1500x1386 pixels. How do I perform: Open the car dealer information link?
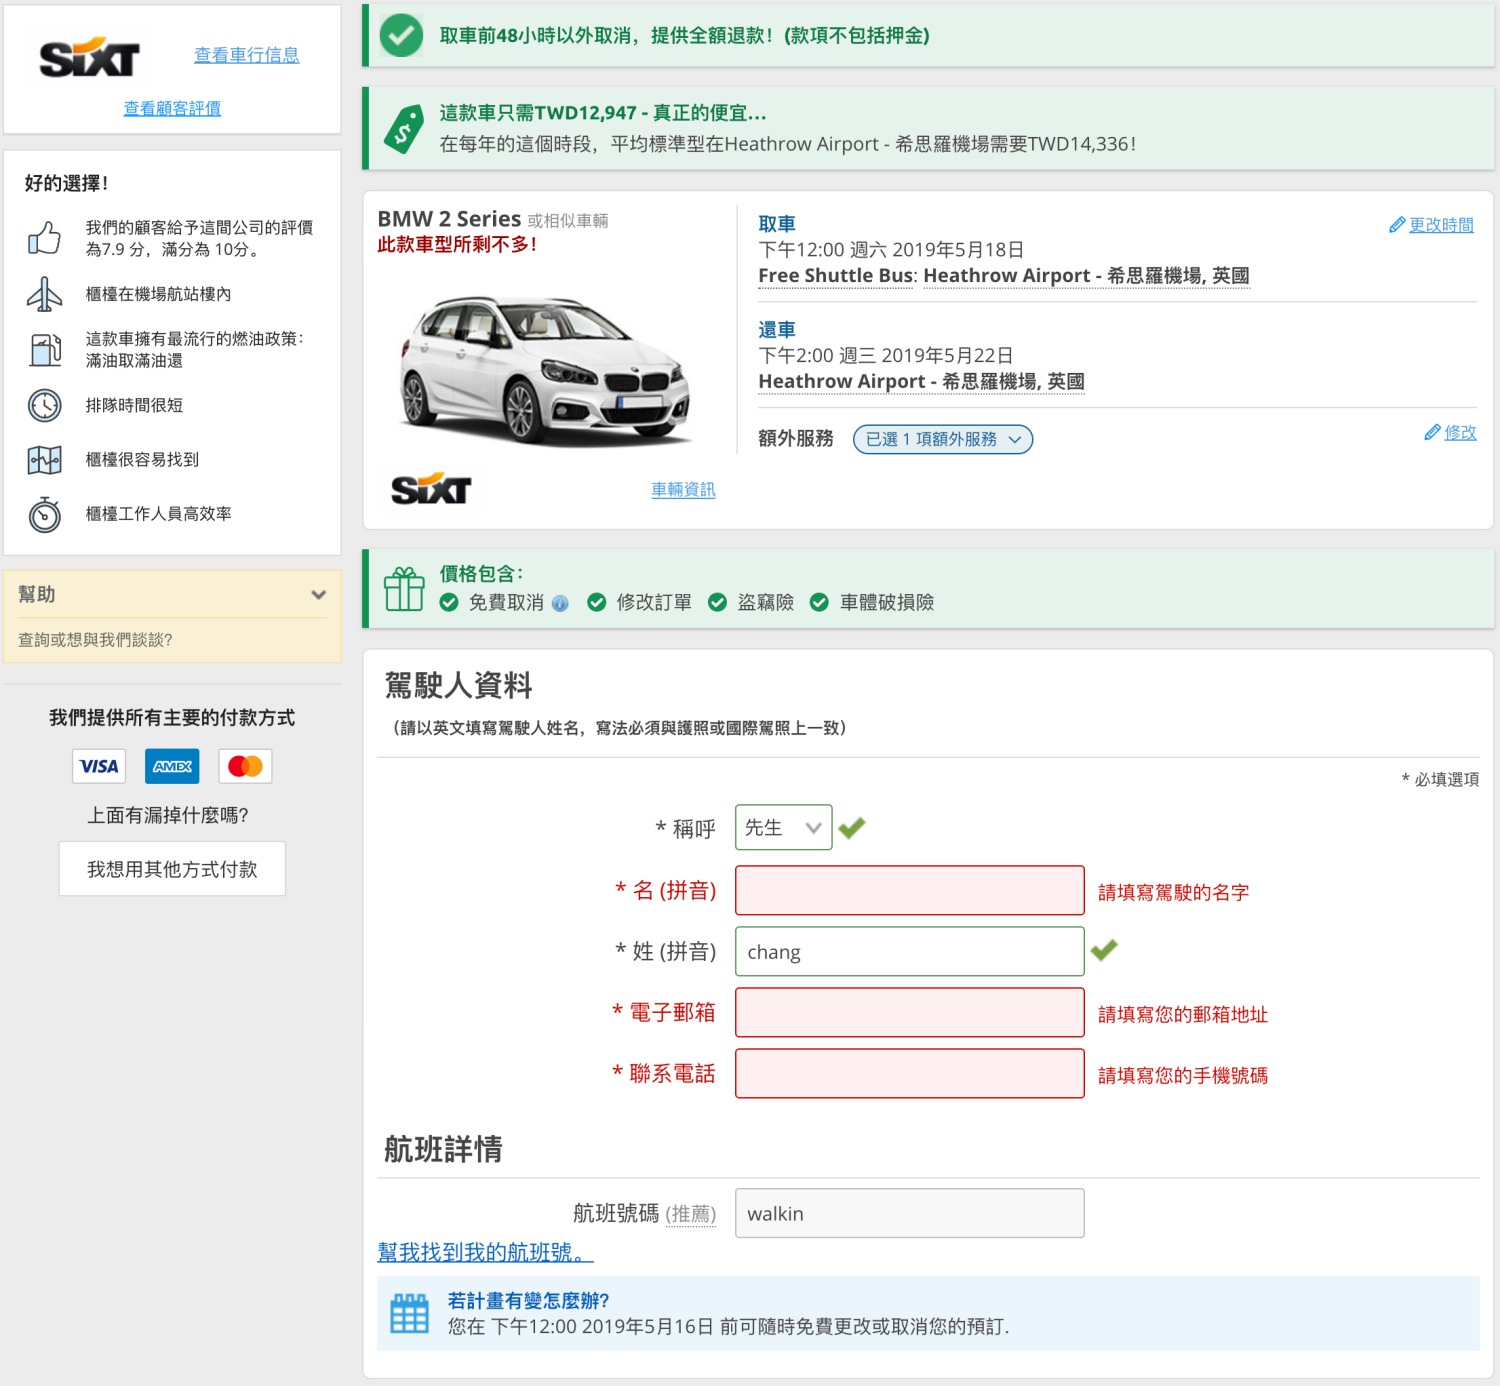246,55
